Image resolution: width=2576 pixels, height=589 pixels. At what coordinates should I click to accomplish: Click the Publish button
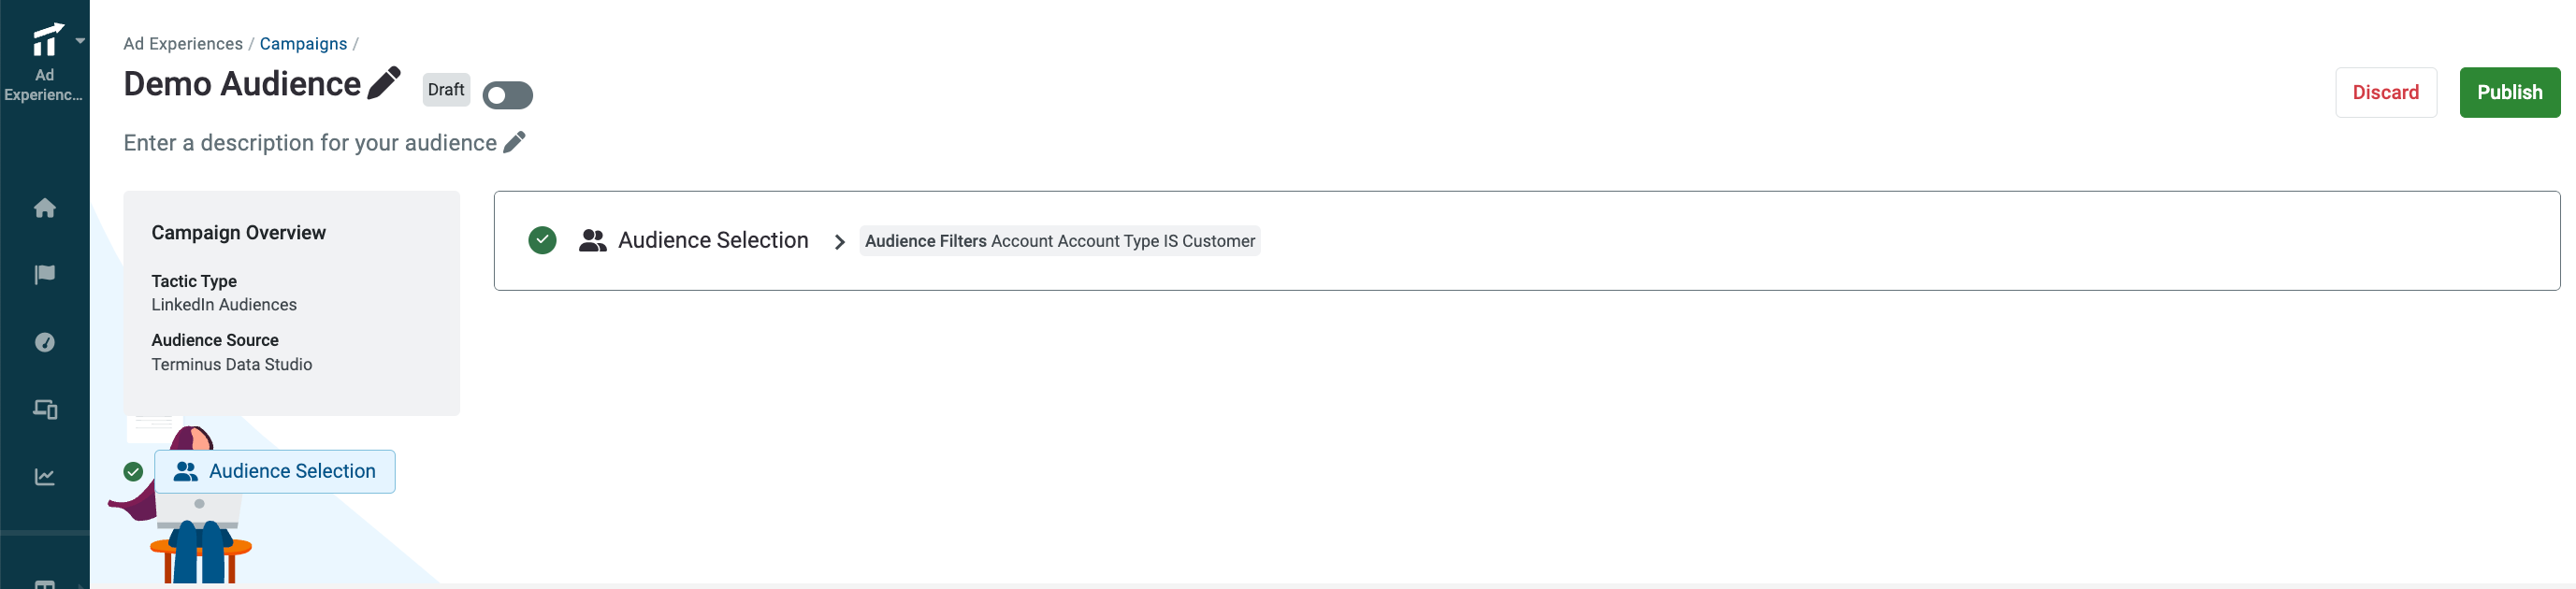coord(2508,92)
